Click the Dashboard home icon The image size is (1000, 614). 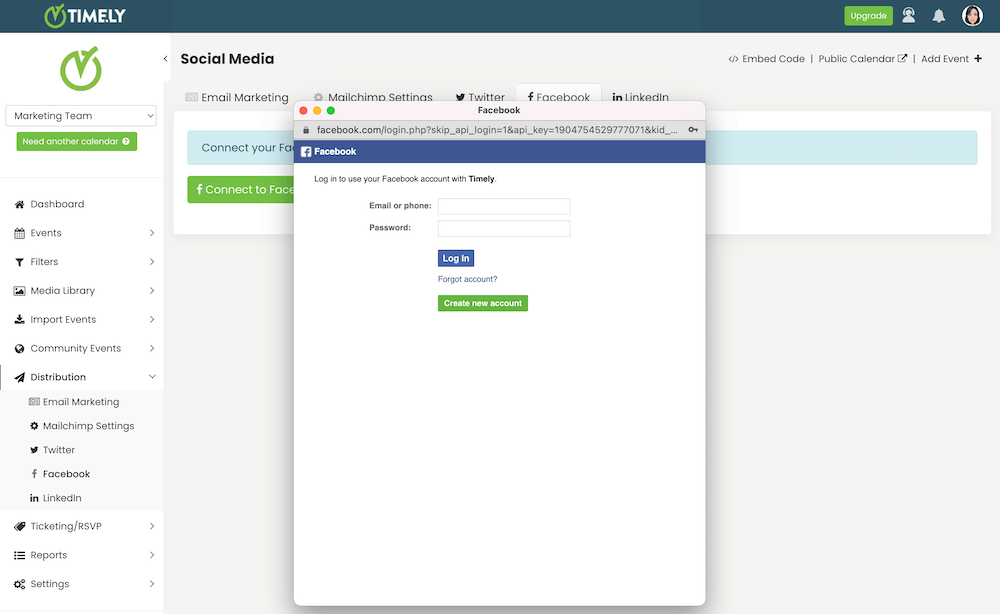[19, 204]
